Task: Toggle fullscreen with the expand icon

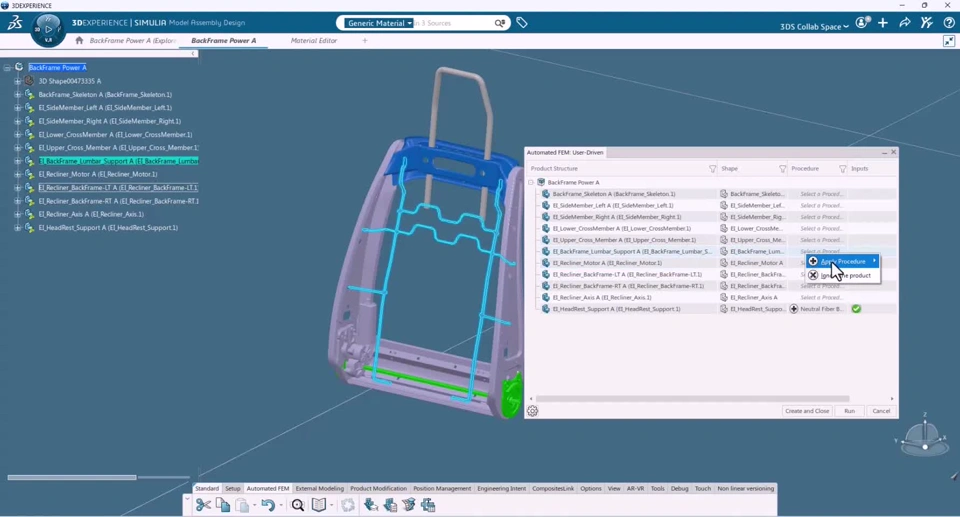Action: pyautogui.click(x=949, y=41)
